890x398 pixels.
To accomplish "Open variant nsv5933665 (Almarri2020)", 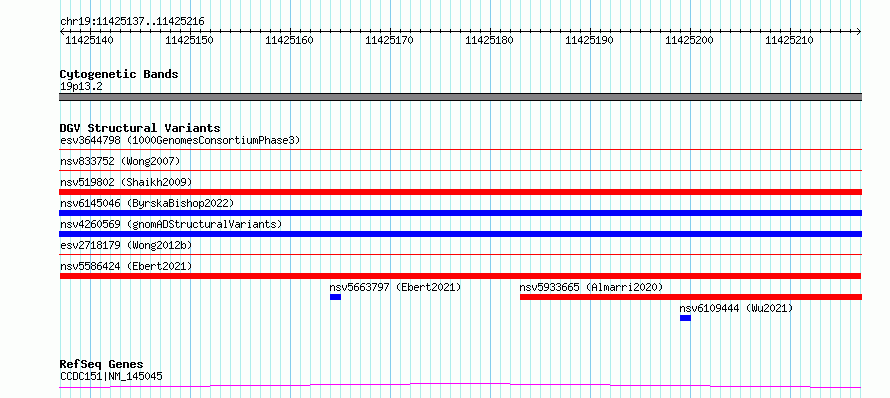I will [x=591, y=287].
